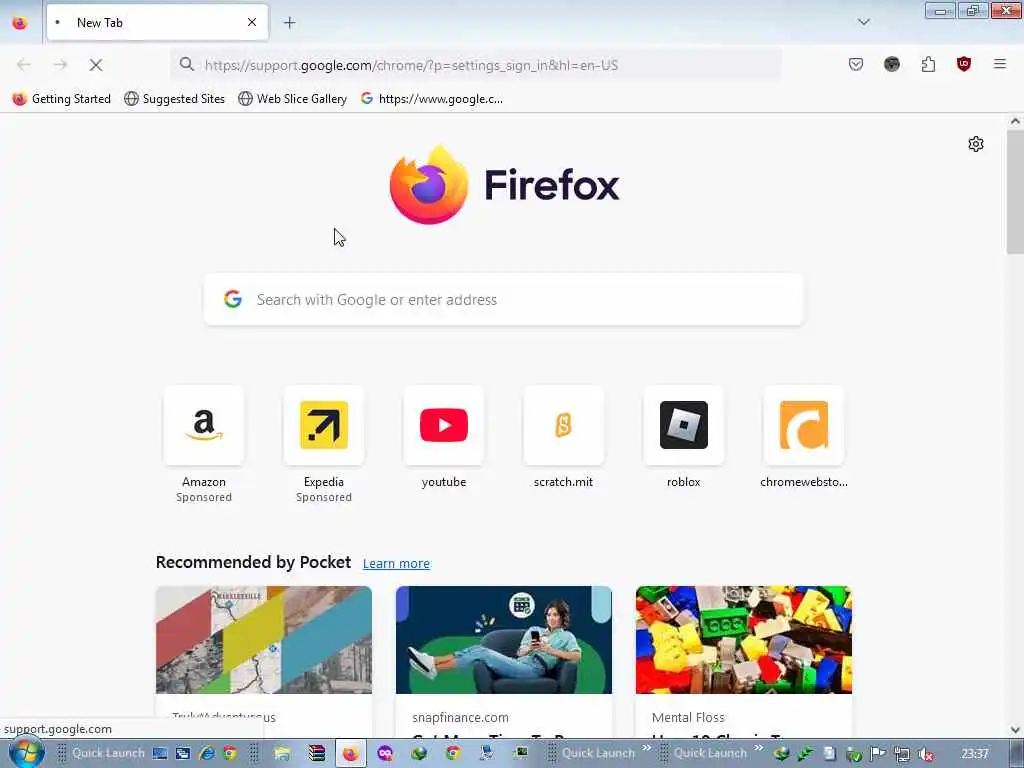
Task: Follow the Learn more link beside Pocket
Action: click(x=396, y=564)
